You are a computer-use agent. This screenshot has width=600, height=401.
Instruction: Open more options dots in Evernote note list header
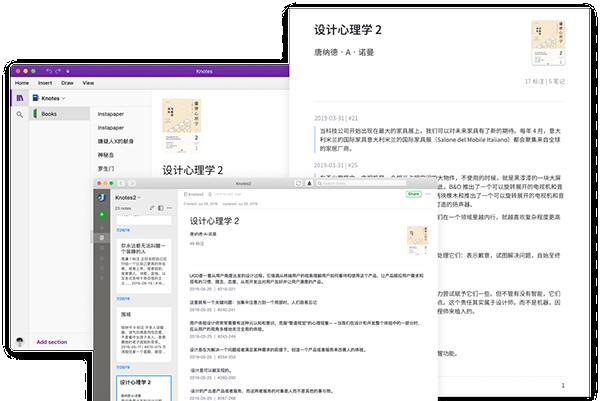169,208
